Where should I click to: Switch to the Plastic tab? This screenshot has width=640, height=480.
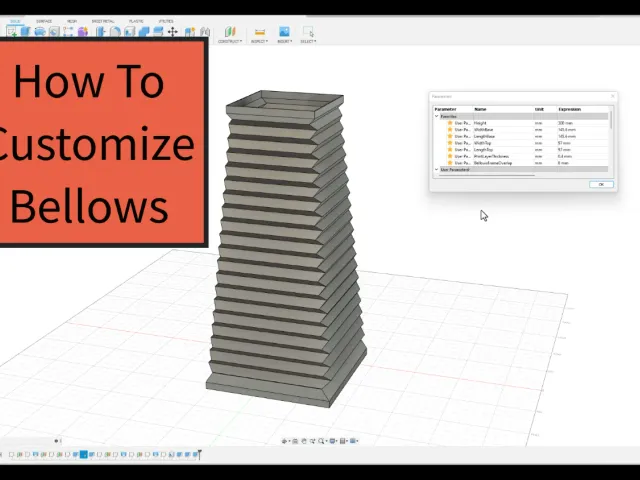136,21
